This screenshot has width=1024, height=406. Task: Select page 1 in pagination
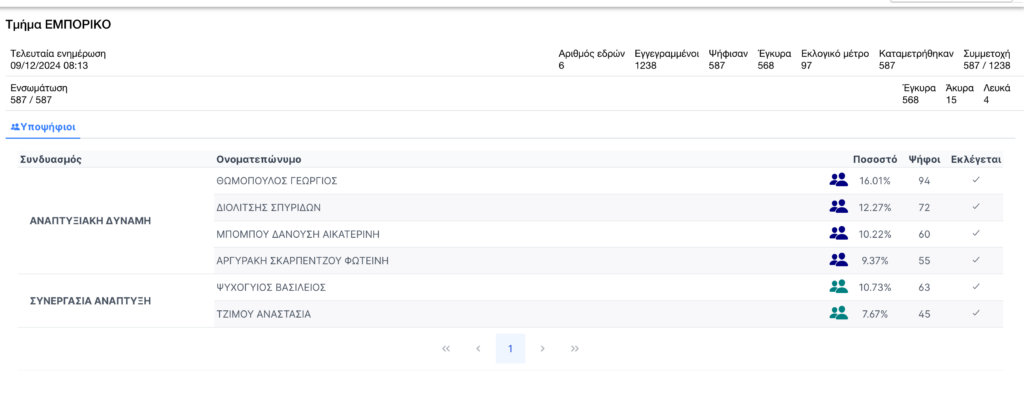(x=510, y=349)
